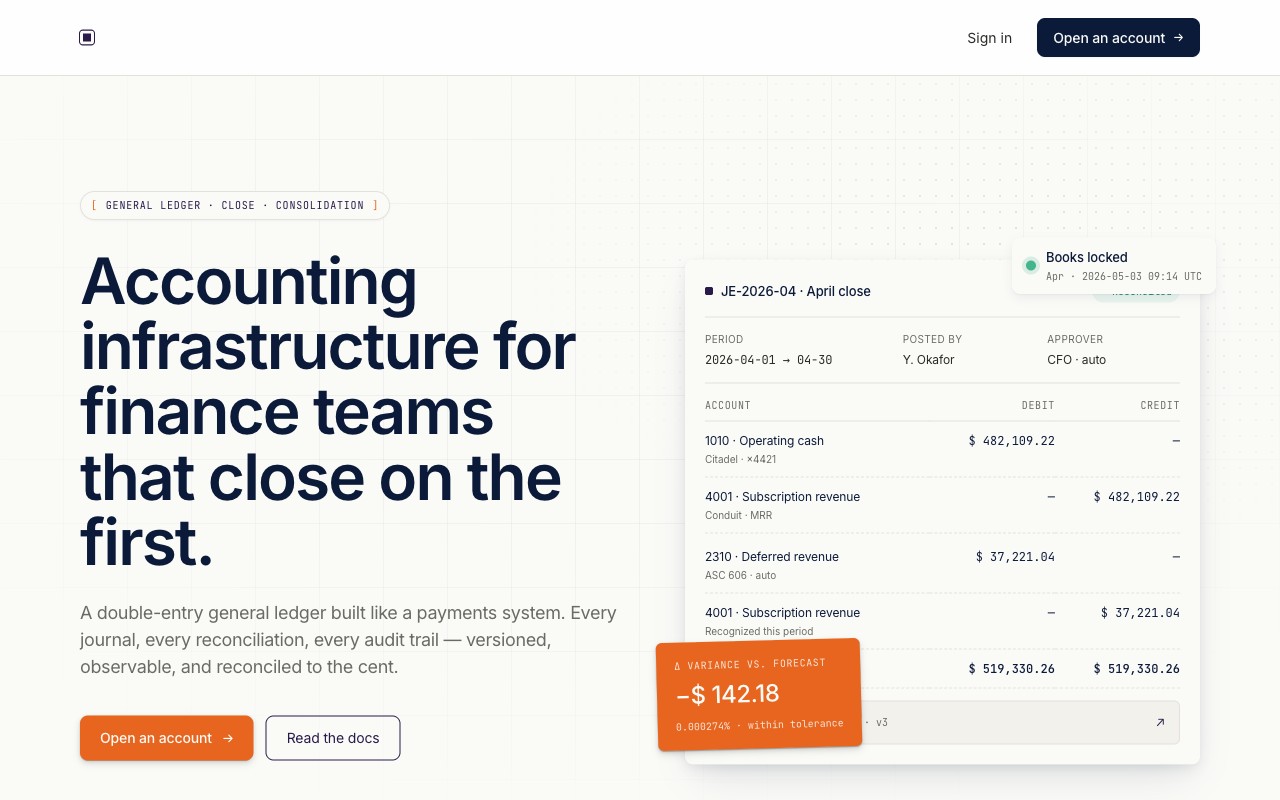Click the Read the docs button

tap(333, 738)
